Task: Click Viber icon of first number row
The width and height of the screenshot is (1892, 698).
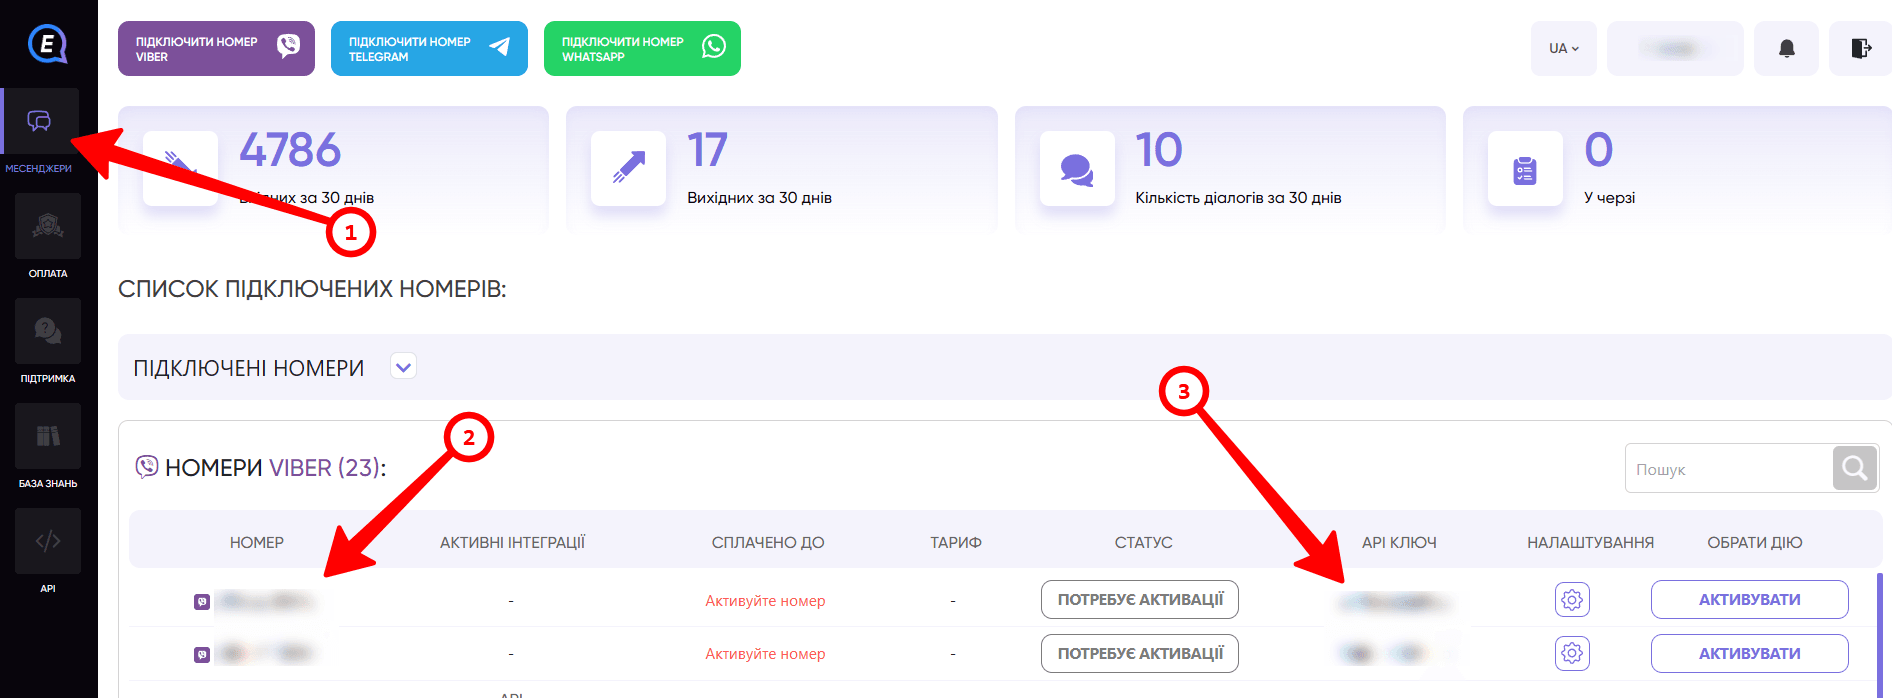Action: pos(202,602)
